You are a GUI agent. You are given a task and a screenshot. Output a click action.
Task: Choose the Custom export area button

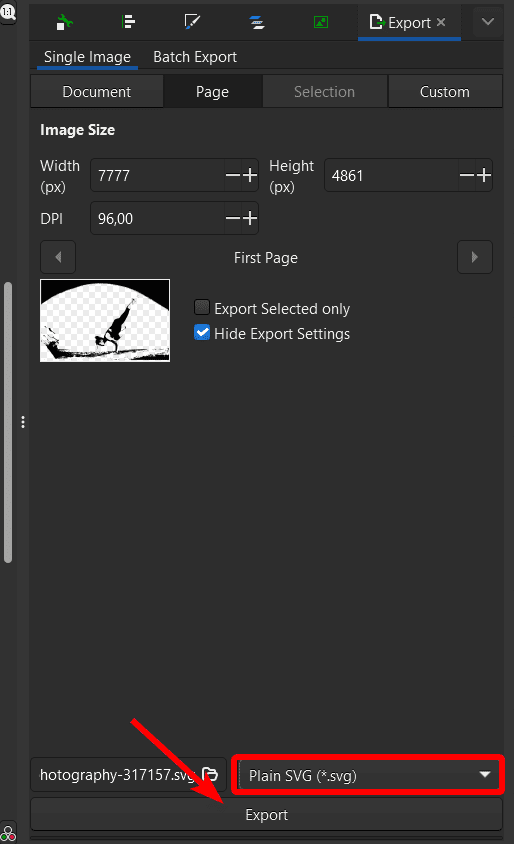pos(445,92)
